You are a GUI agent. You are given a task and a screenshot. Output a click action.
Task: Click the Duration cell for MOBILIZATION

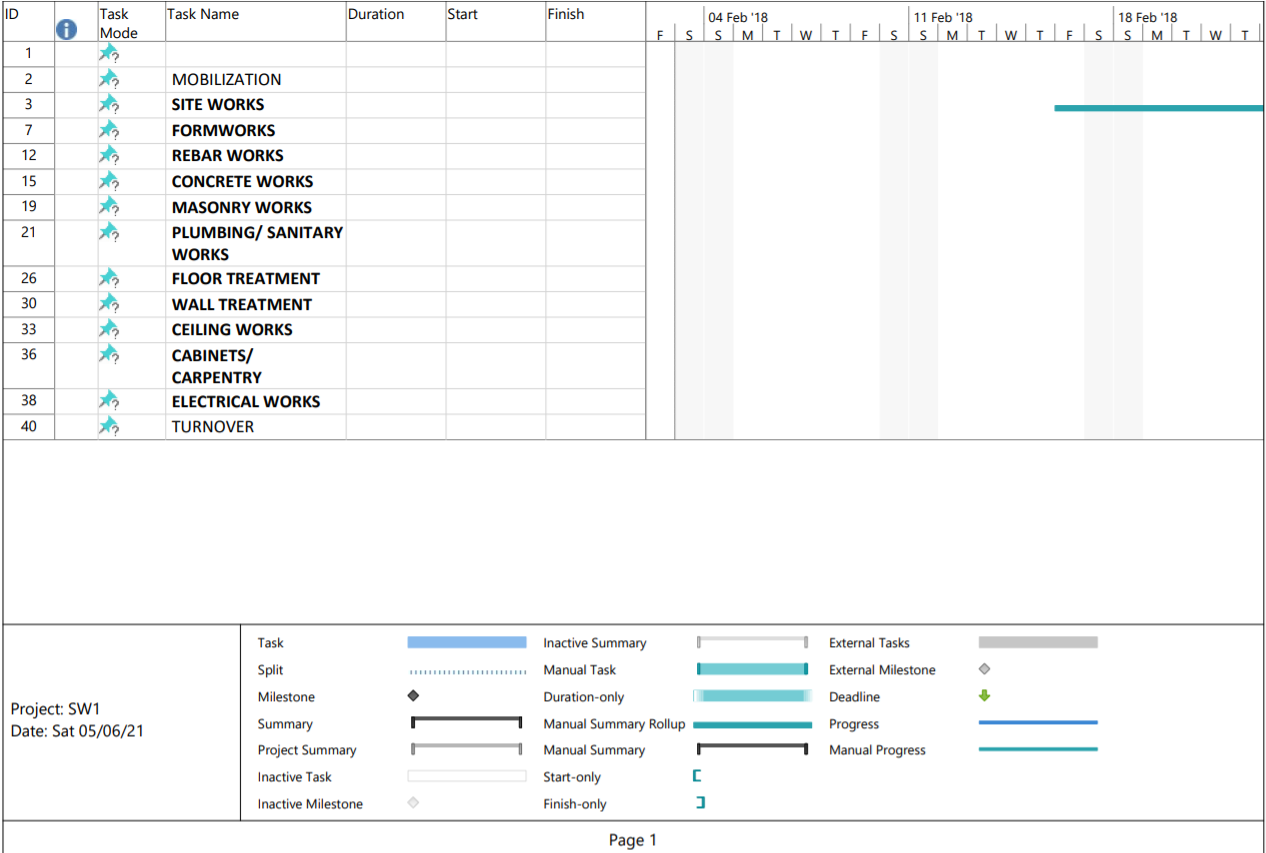coord(394,77)
